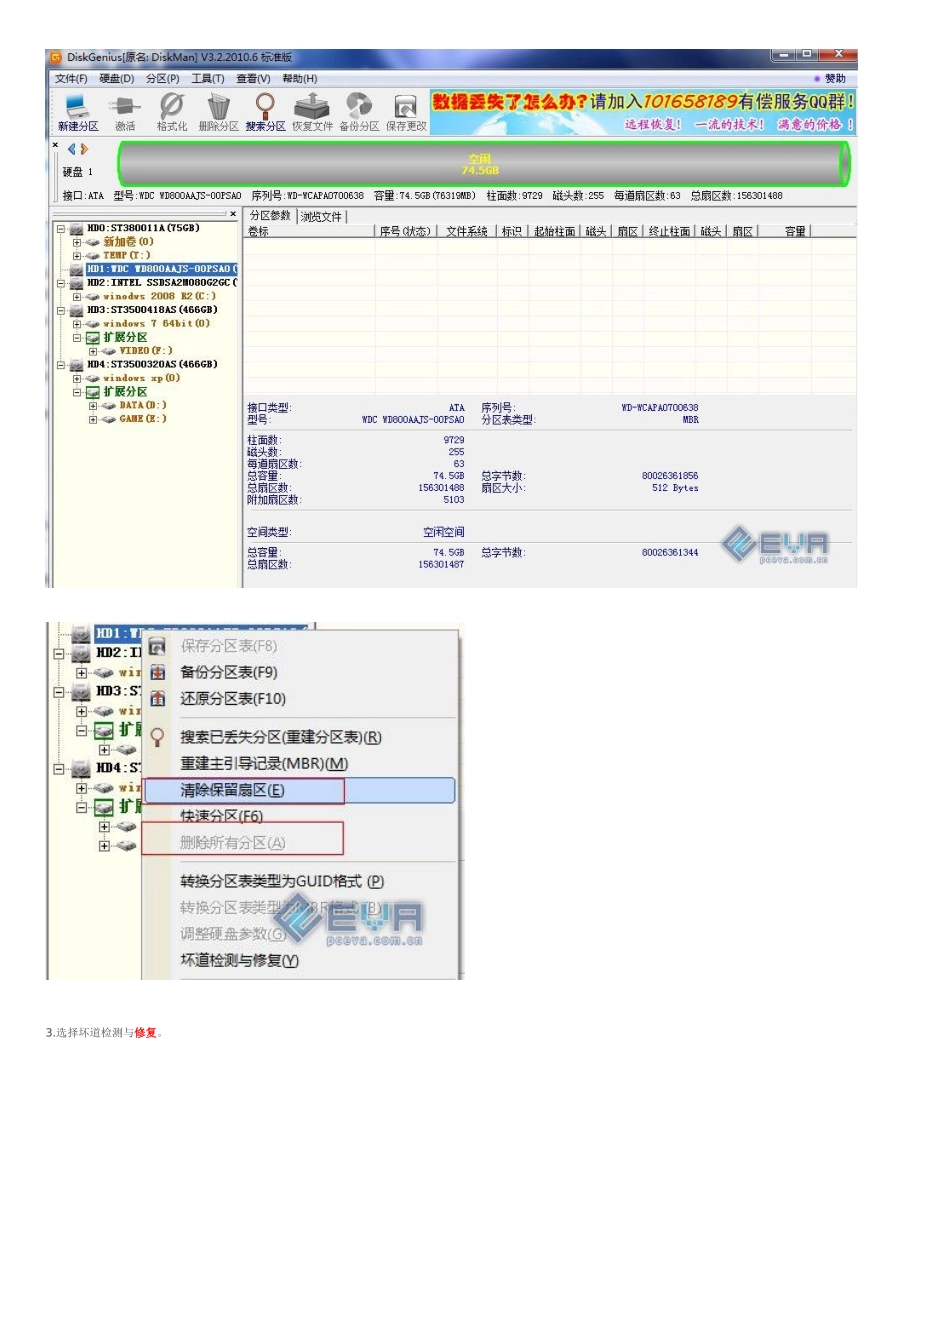Click the DiskGenius title bar app icon
The image size is (950, 1344).
(x=57, y=58)
